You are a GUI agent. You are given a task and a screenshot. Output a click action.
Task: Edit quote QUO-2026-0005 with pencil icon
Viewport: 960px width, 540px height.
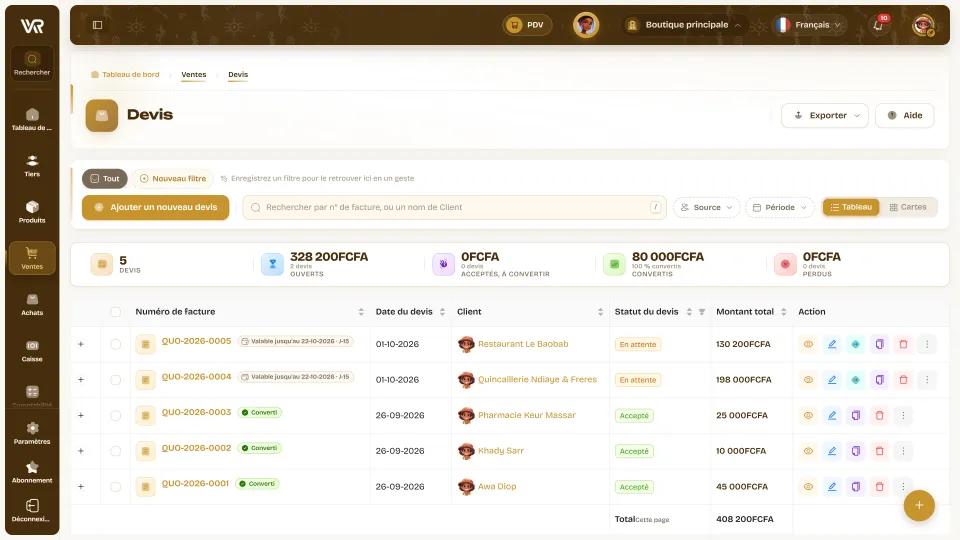pos(832,344)
